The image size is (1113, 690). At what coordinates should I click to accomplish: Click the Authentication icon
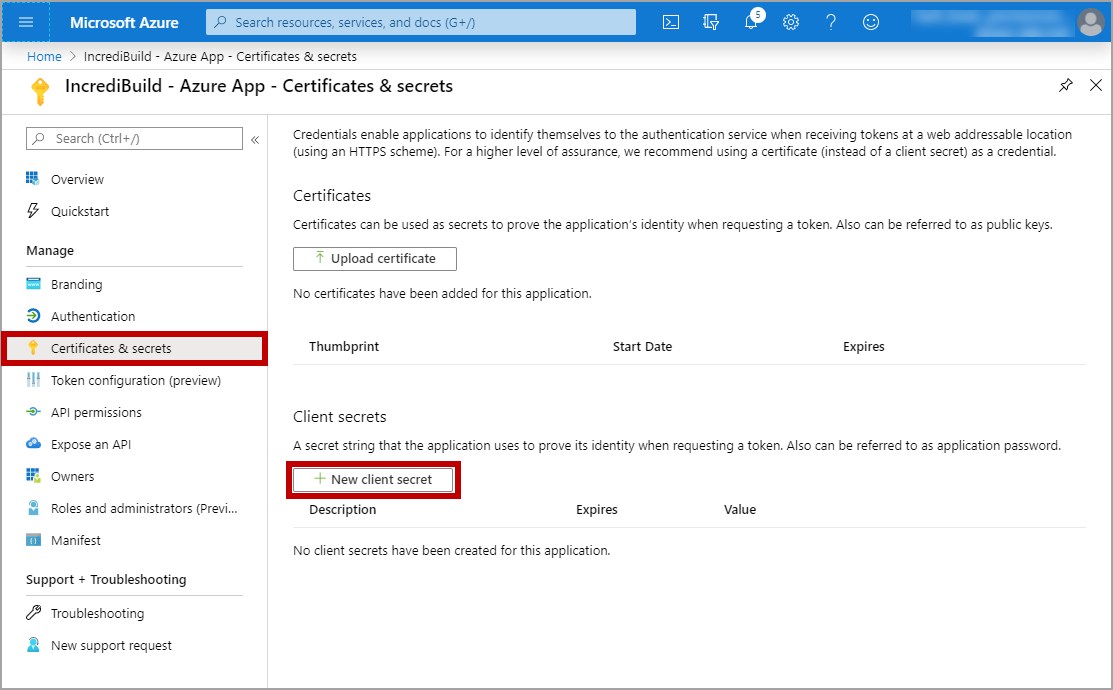point(33,316)
